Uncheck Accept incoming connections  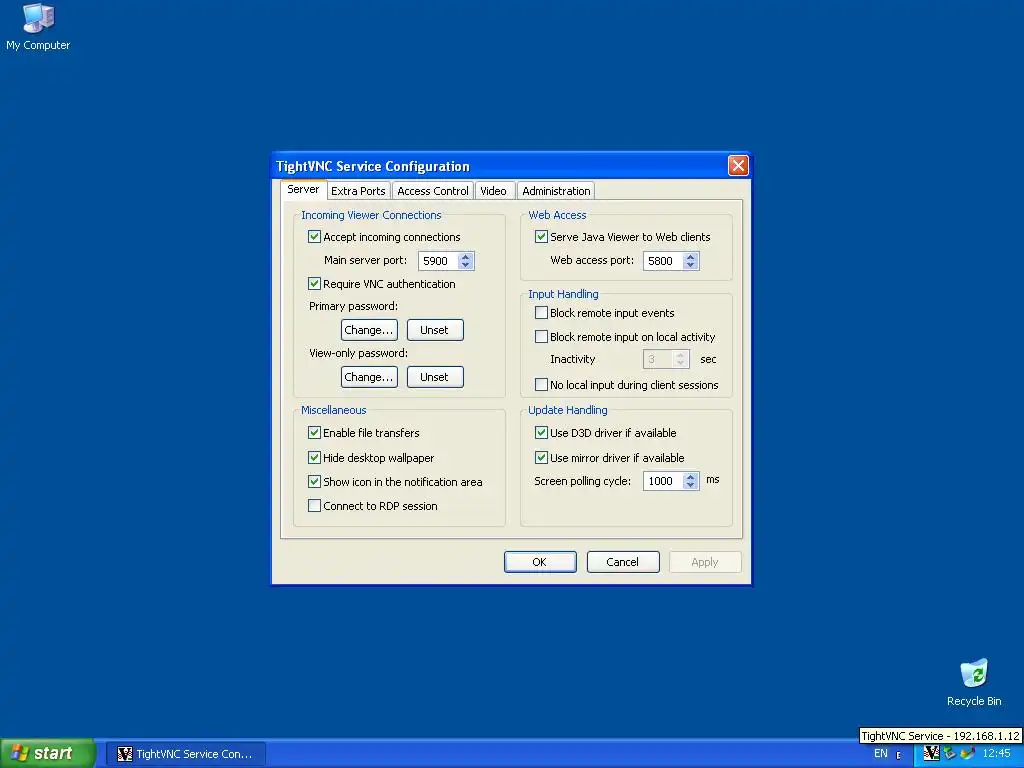[x=314, y=236]
